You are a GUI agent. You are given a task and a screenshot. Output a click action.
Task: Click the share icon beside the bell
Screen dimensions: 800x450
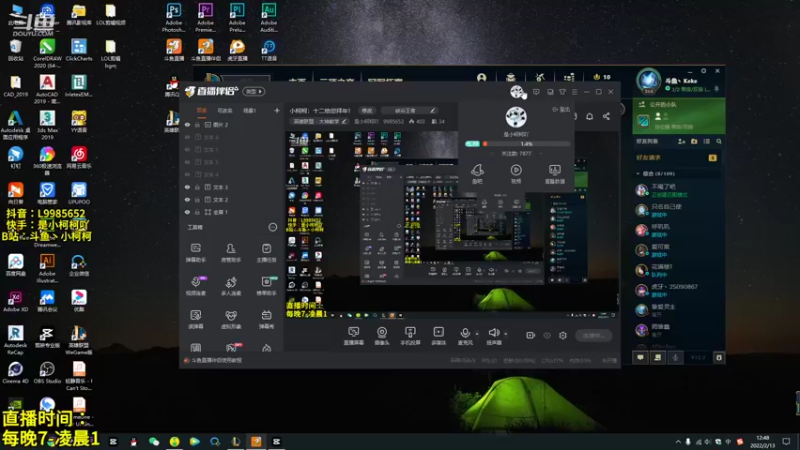click(606, 116)
